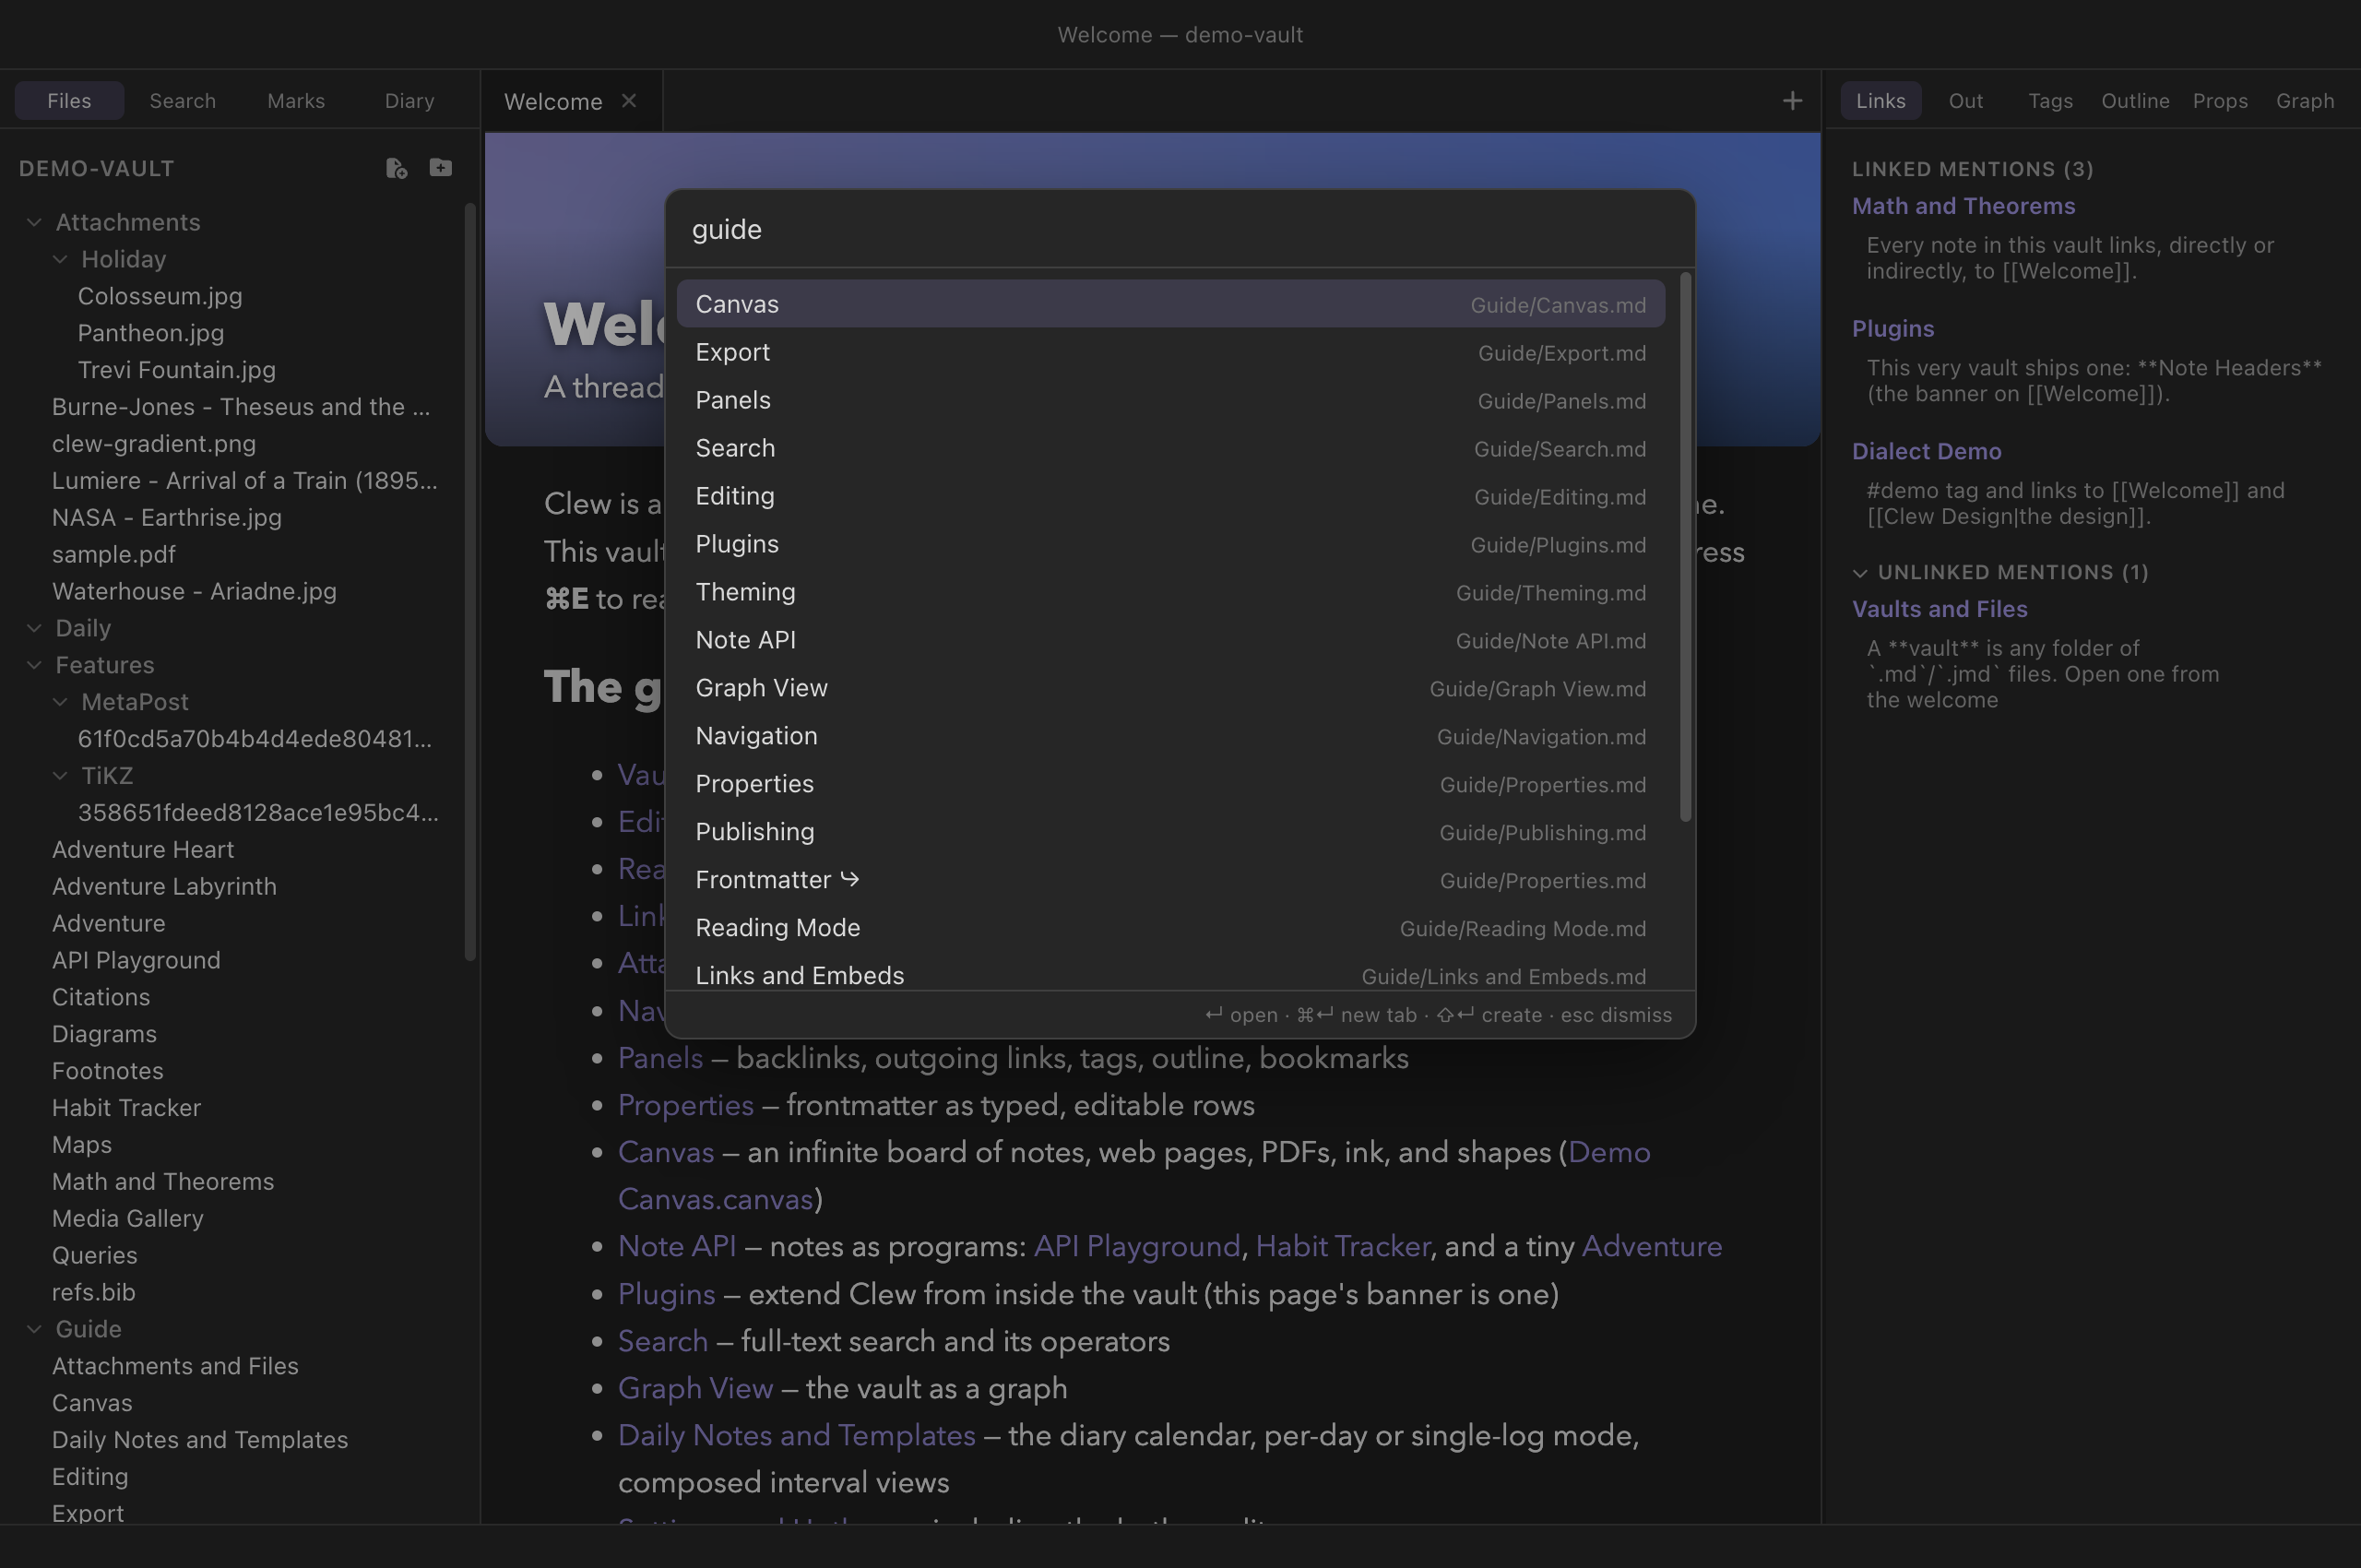Open the Publishing switcher result
Screen dimensions: 2361x1568
1171,832
